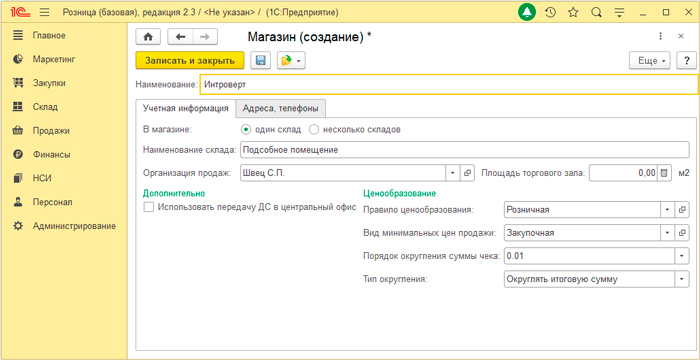The image size is (700, 360).
Task: Click the Розничная pricing rule field
Action: coord(582,209)
